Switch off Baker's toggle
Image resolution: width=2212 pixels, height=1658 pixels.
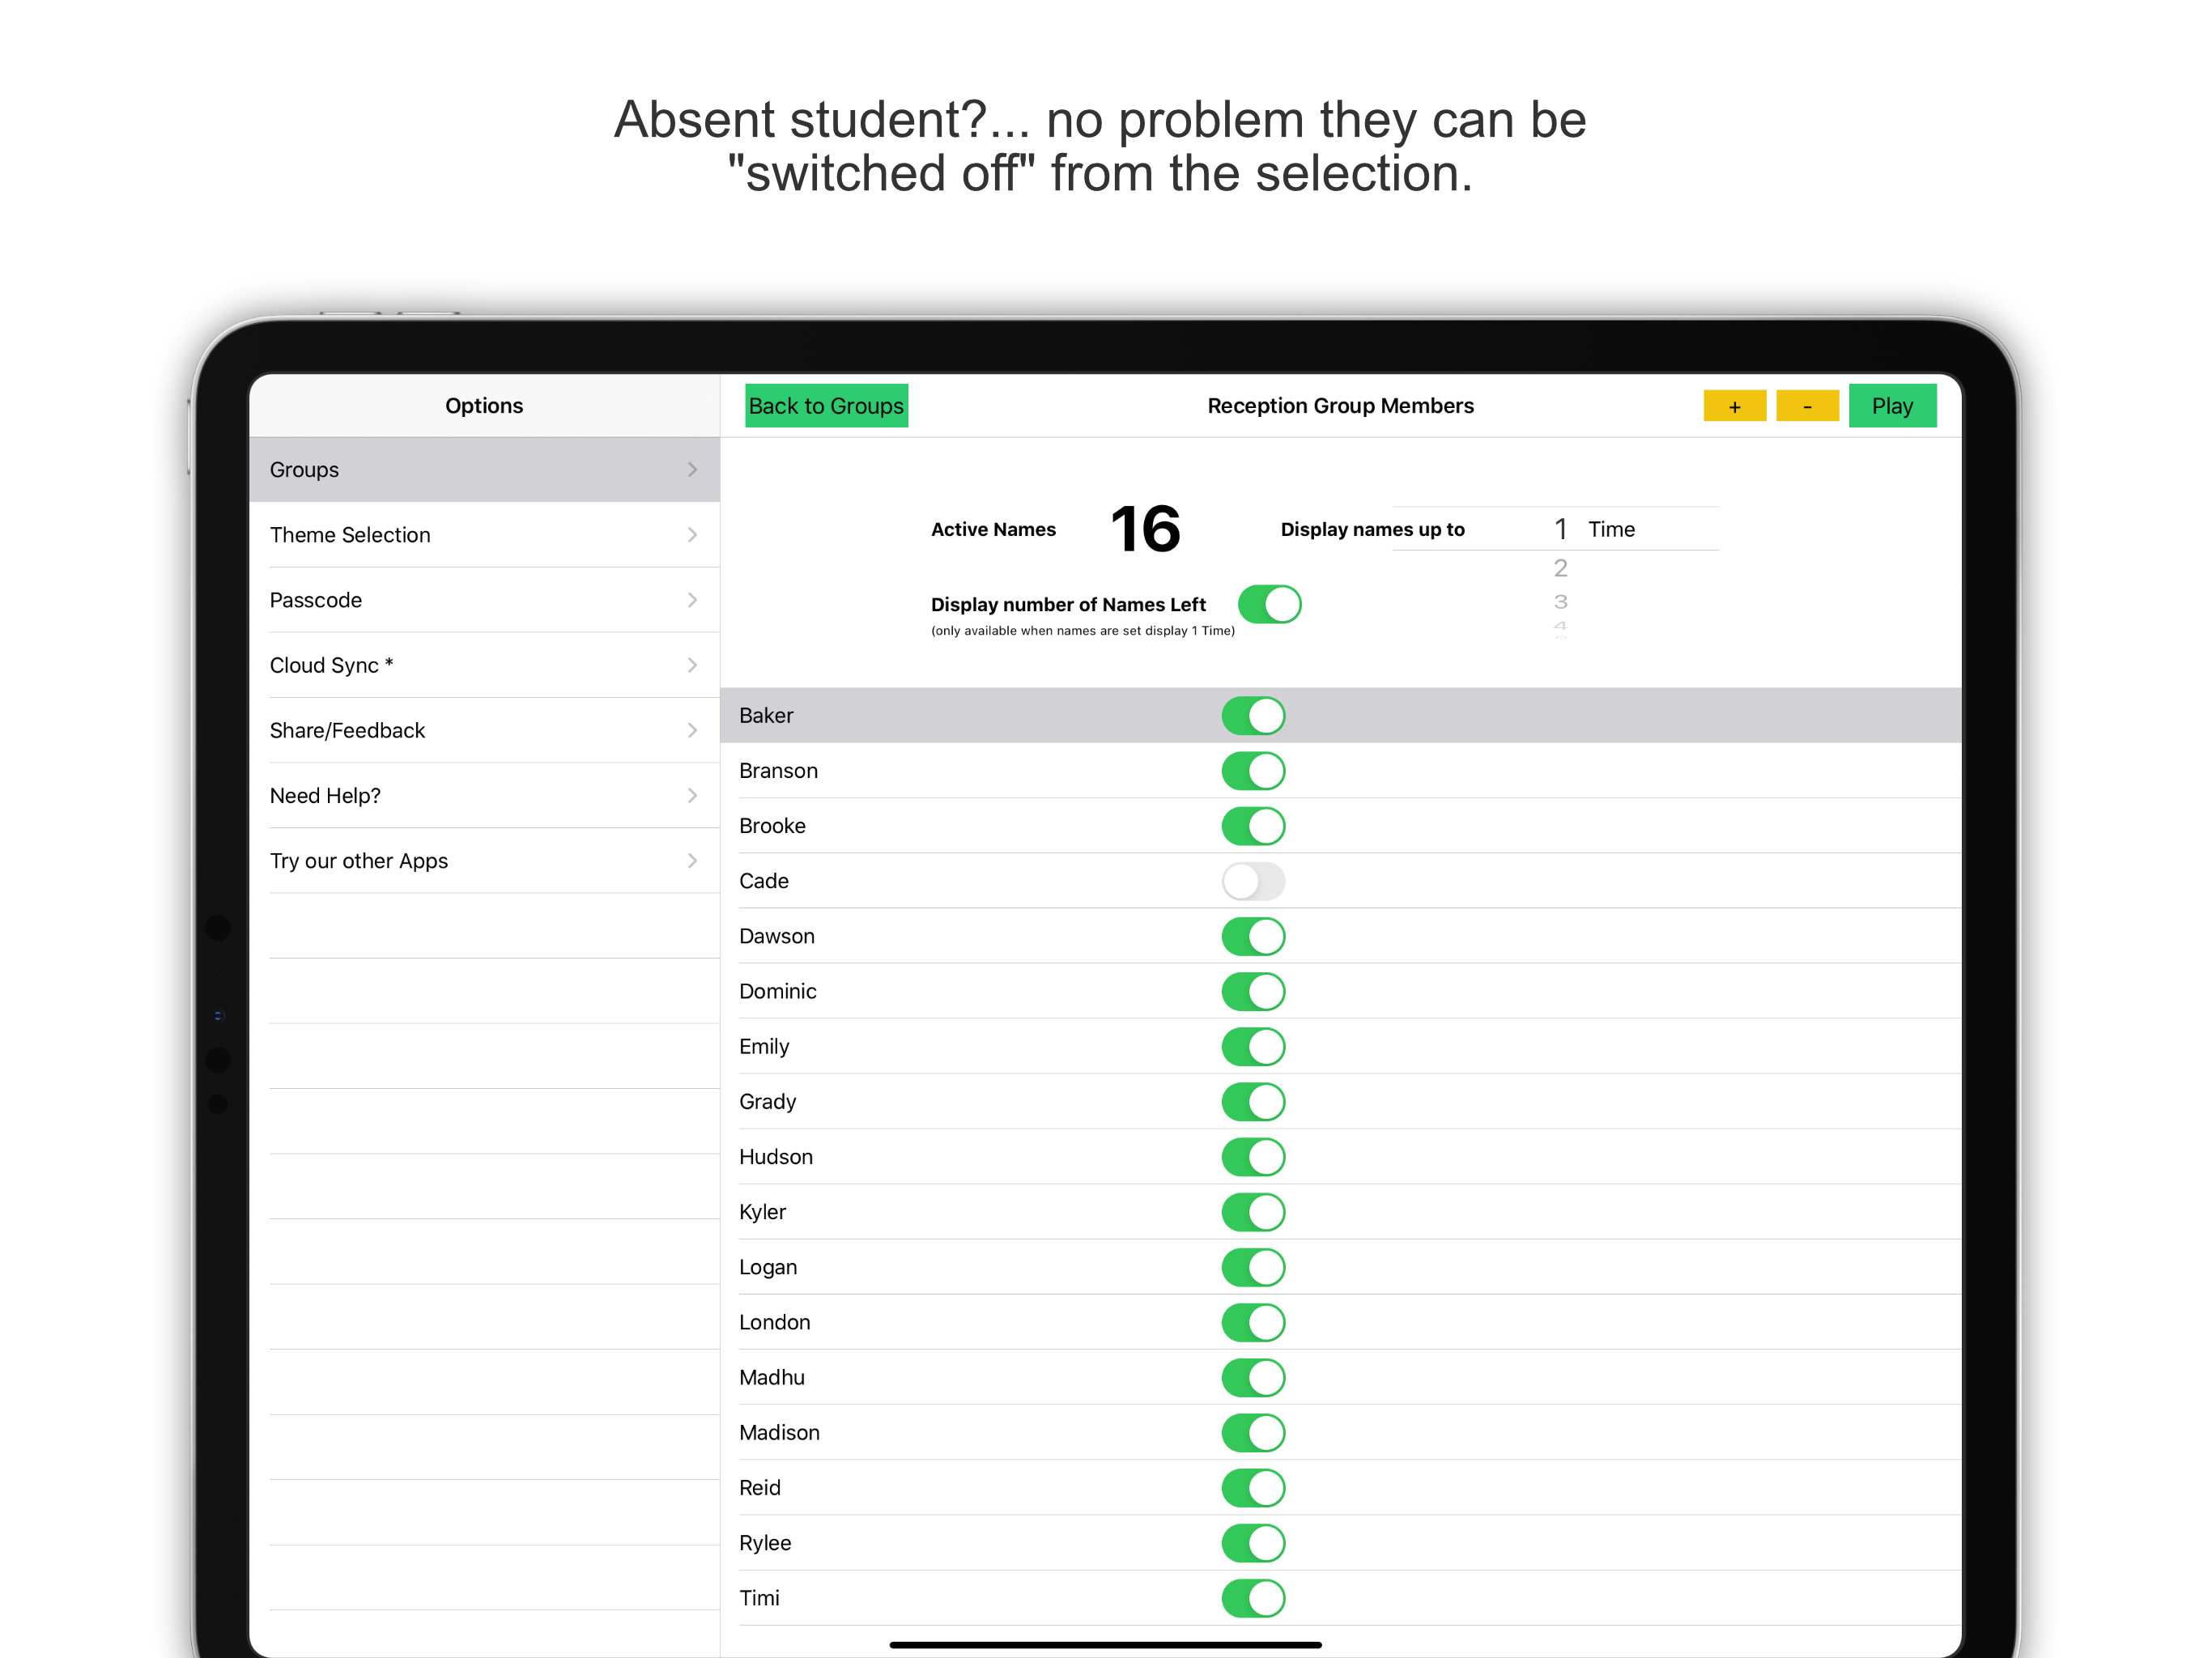coord(1253,716)
